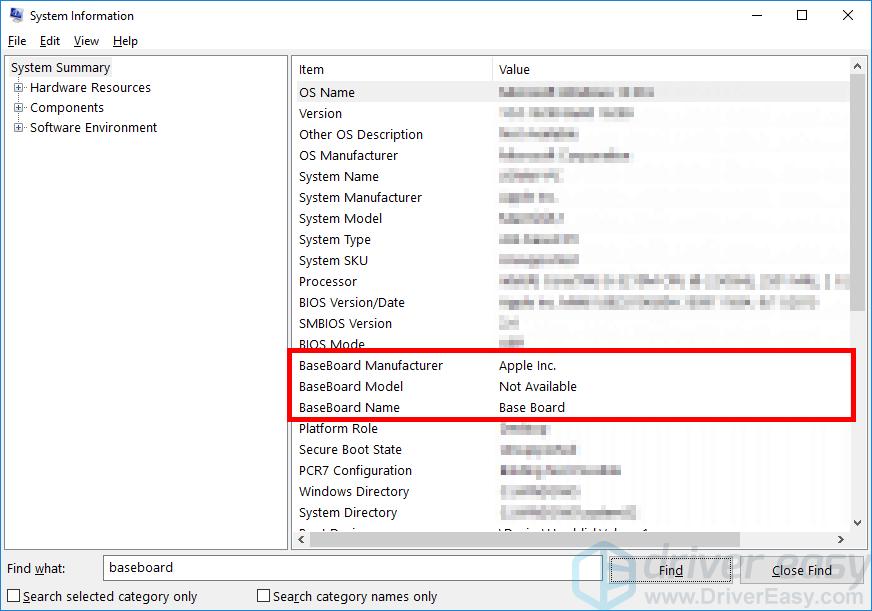The image size is (872, 611).
Task: Expand the Software Environment node
Action: [x=20, y=127]
